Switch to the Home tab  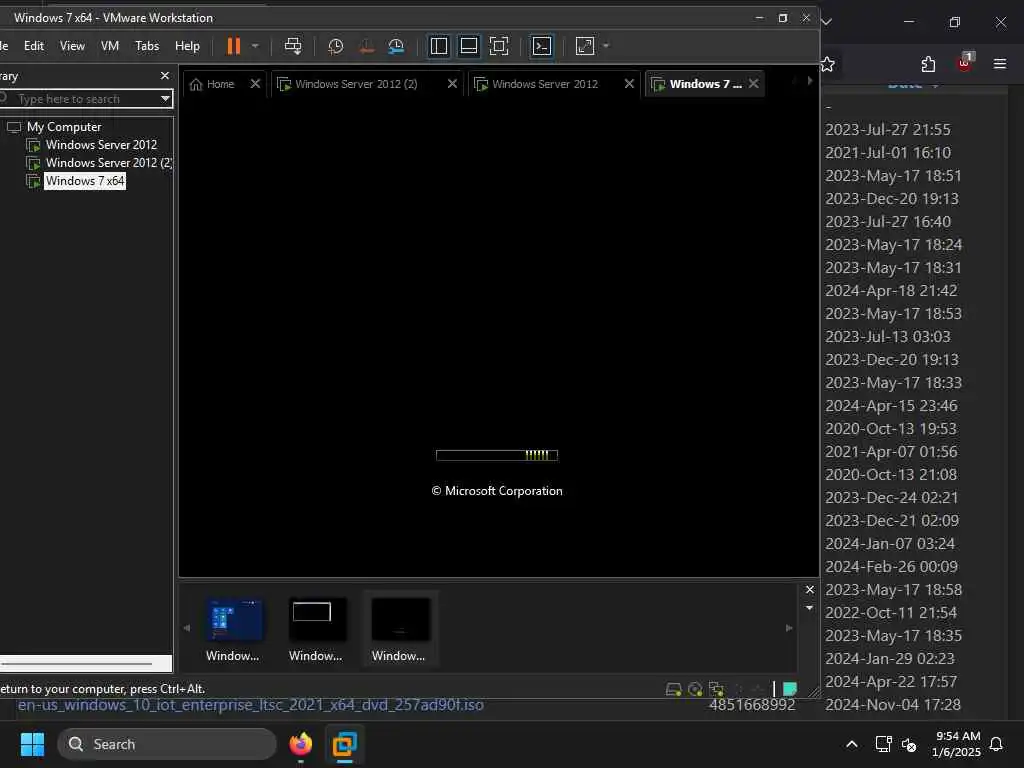click(212, 84)
